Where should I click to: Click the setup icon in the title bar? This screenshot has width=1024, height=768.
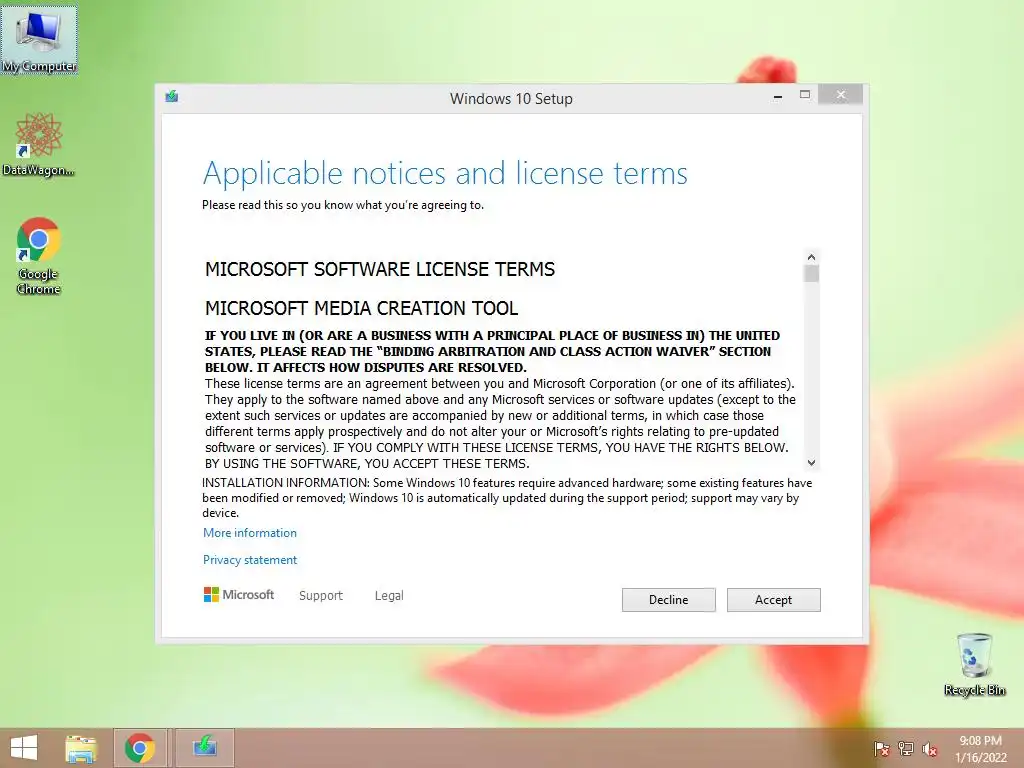[172, 97]
